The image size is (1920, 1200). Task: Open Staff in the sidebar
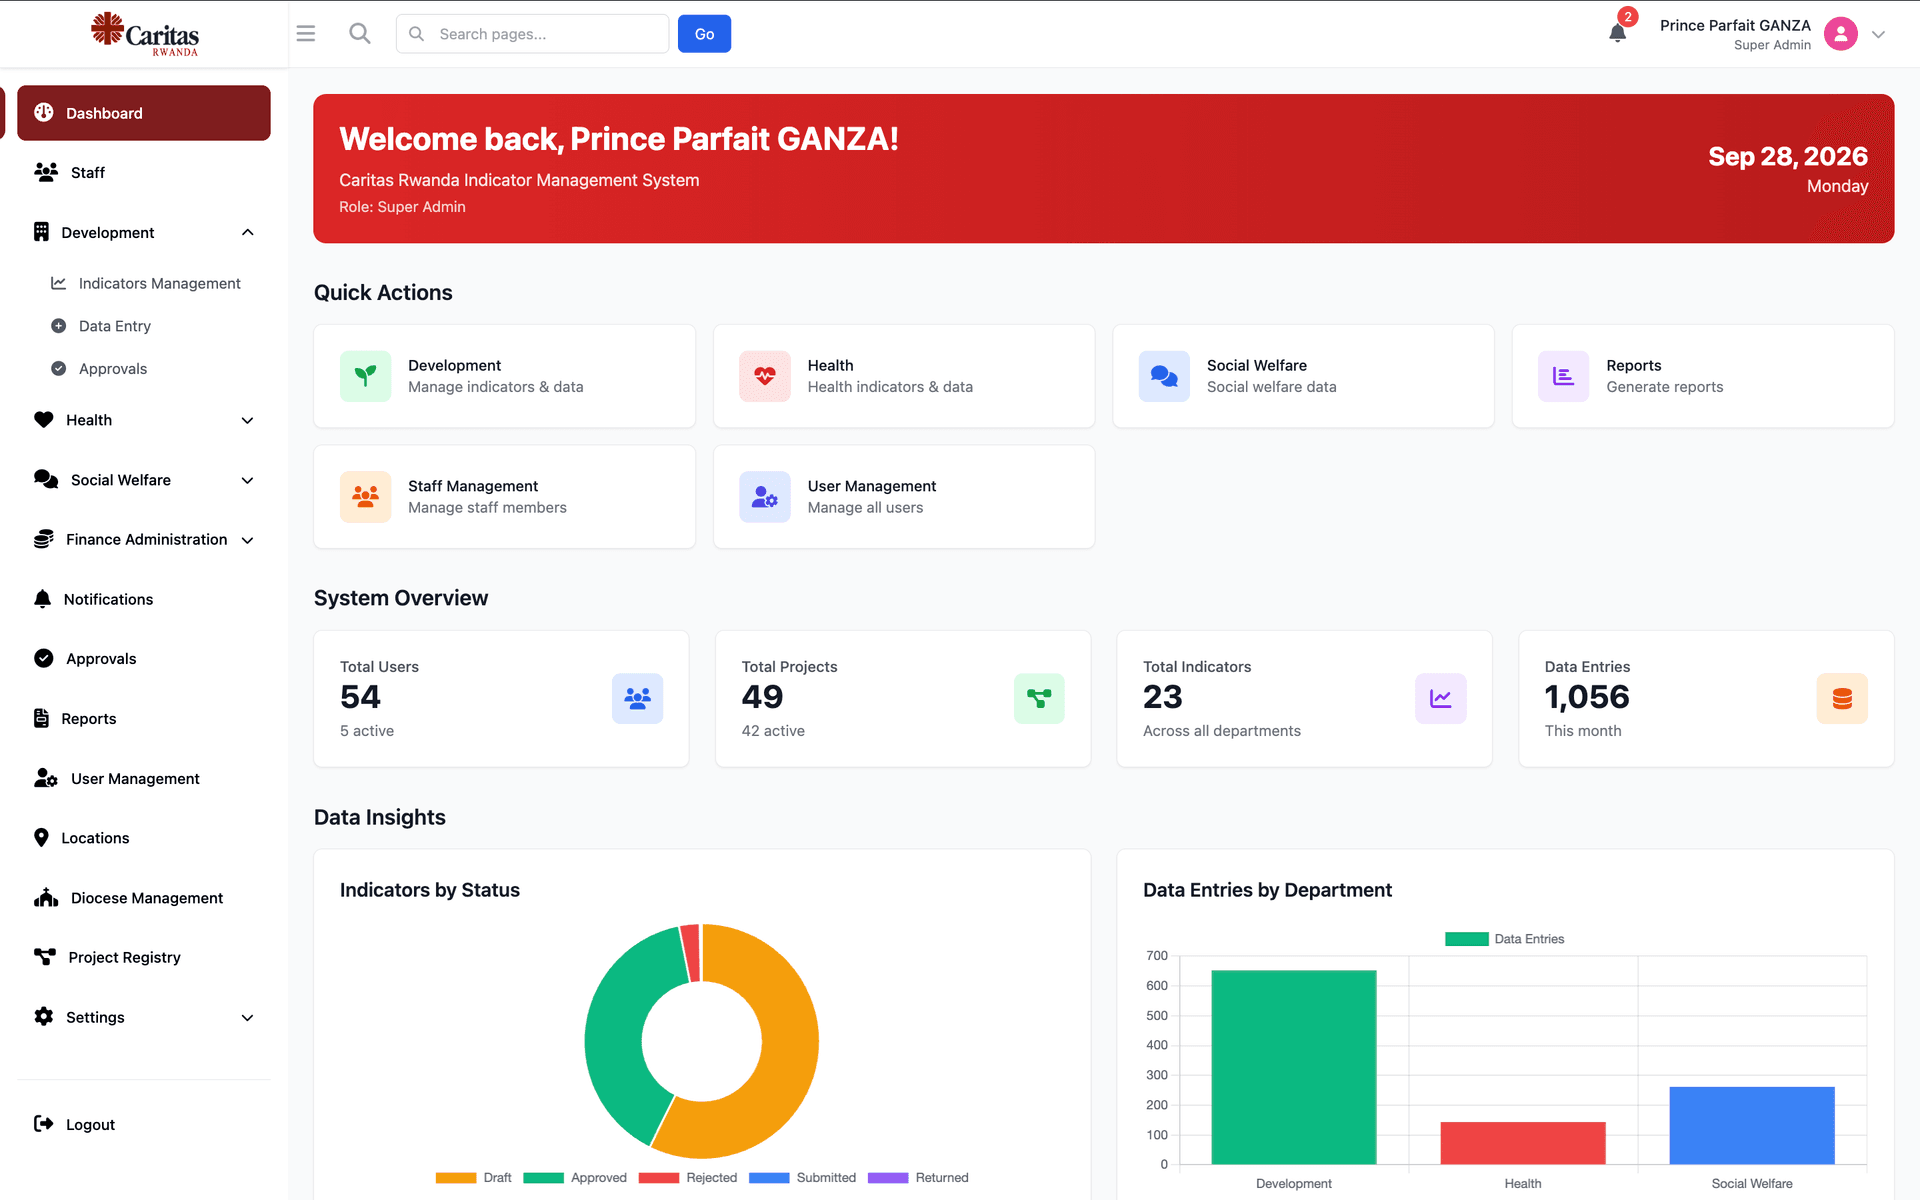point(144,172)
